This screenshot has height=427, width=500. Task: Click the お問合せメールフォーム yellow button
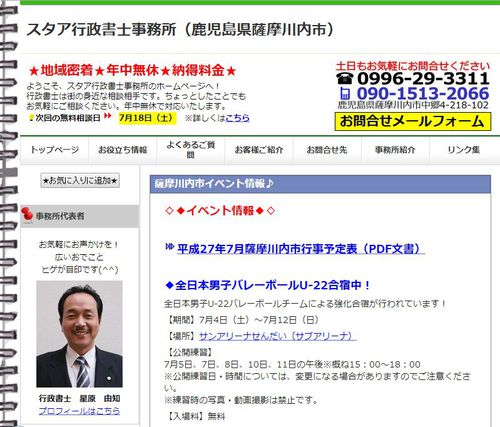click(x=412, y=121)
